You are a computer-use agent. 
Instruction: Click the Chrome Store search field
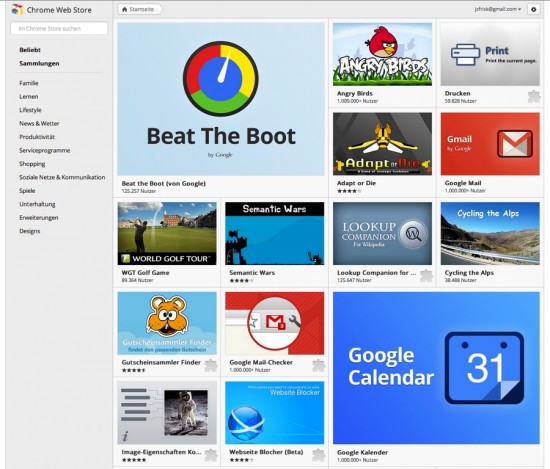click(x=59, y=28)
